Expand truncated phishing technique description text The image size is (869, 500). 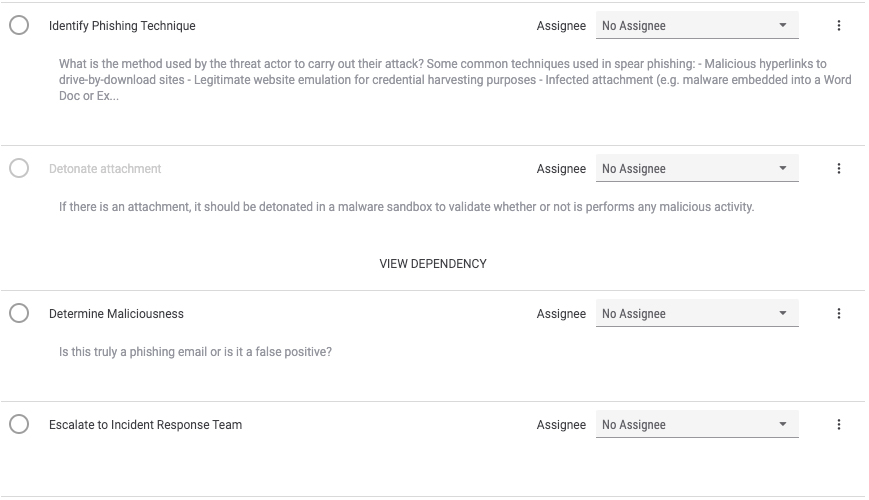(x=455, y=80)
